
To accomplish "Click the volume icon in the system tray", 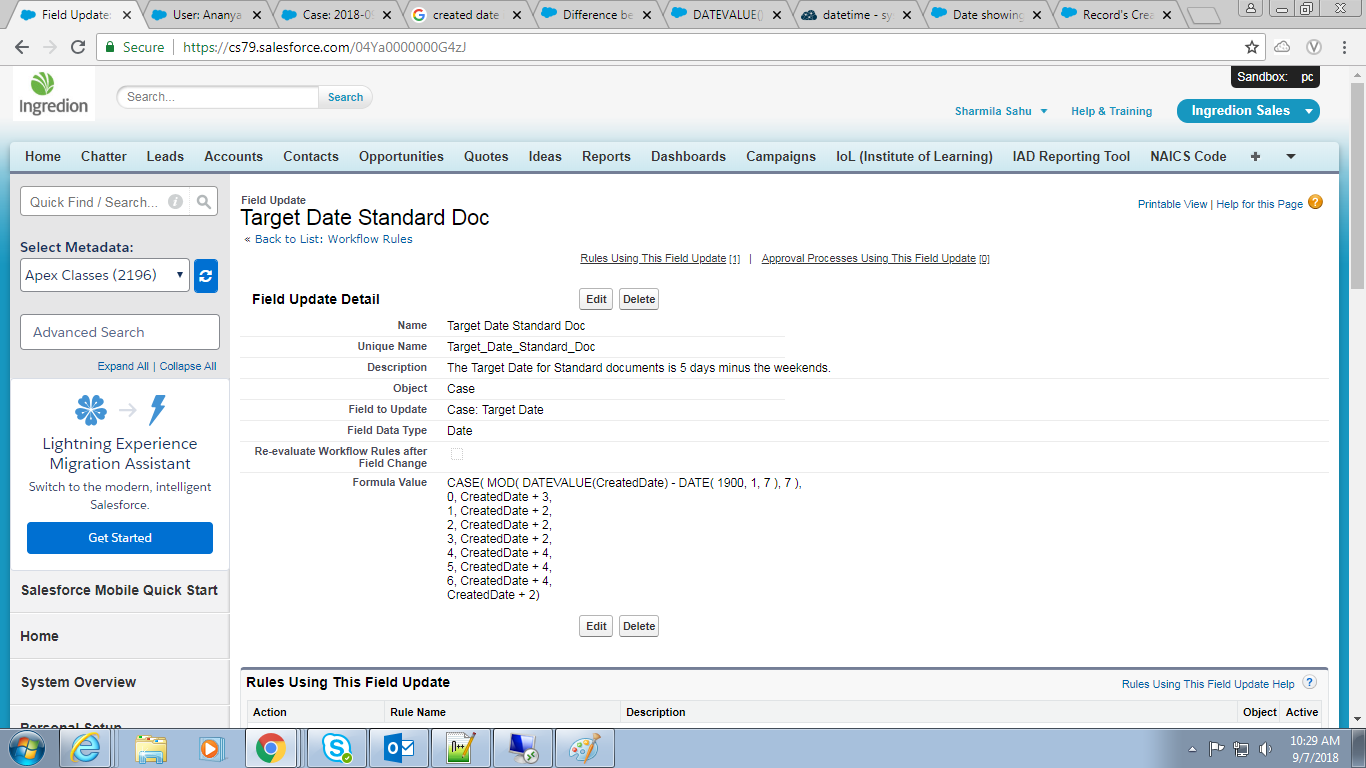I will click(x=1266, y=748).
